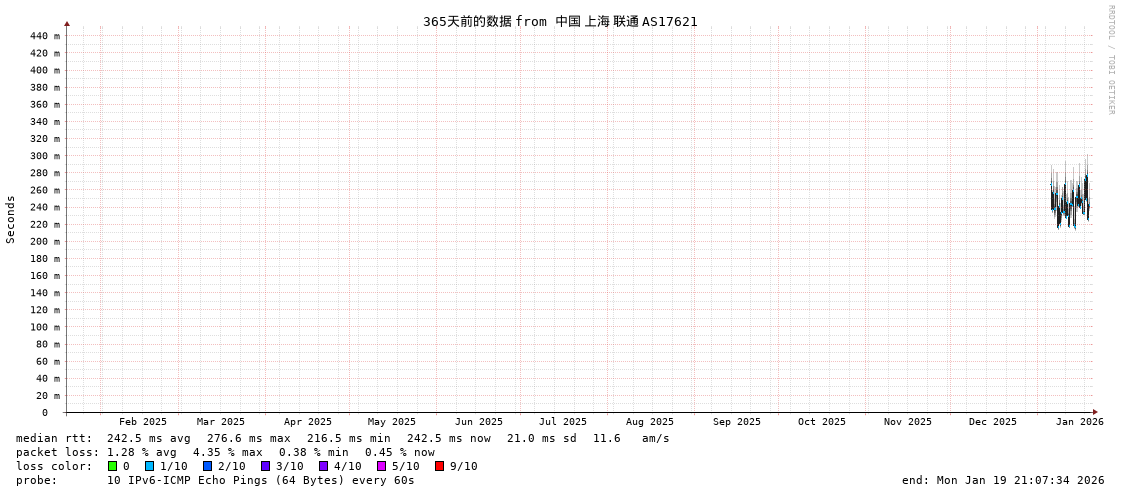This screenshot has width=1121, height=494.
Task: Click the graph title mentioning AS17621
Action: 560,21
